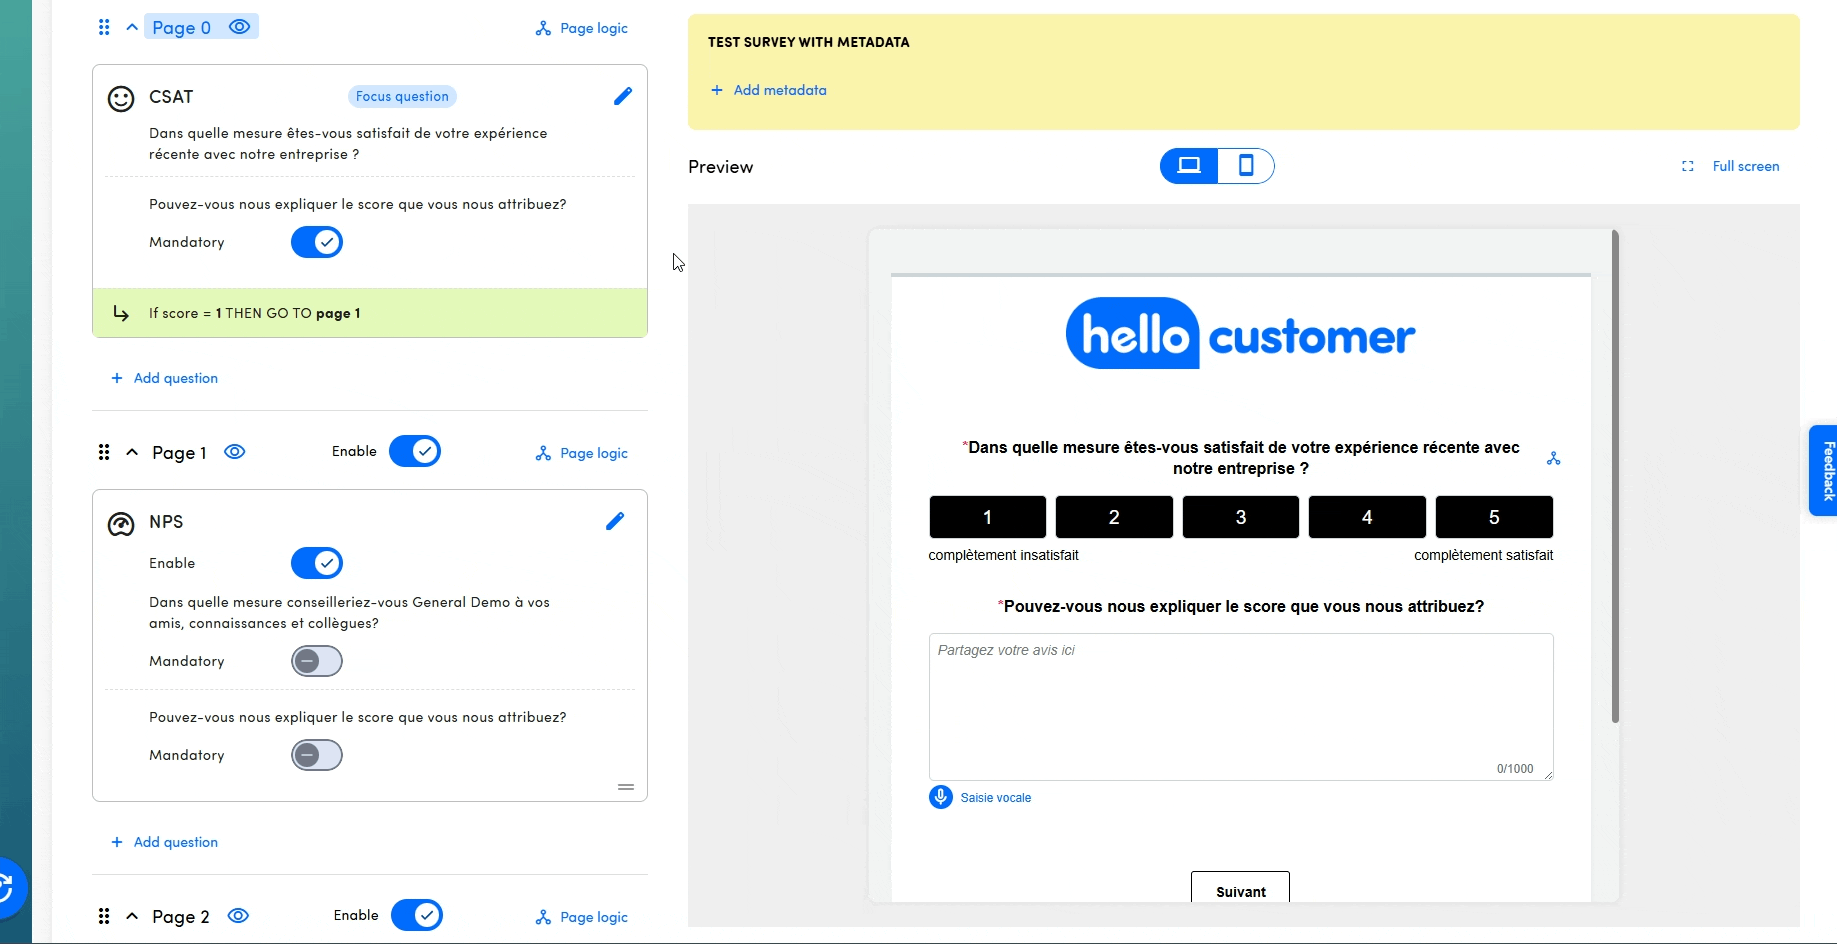Click the preview vertical scrollbar
Viewport: 1837px width, 944px height.
(x=1615, y=477)
